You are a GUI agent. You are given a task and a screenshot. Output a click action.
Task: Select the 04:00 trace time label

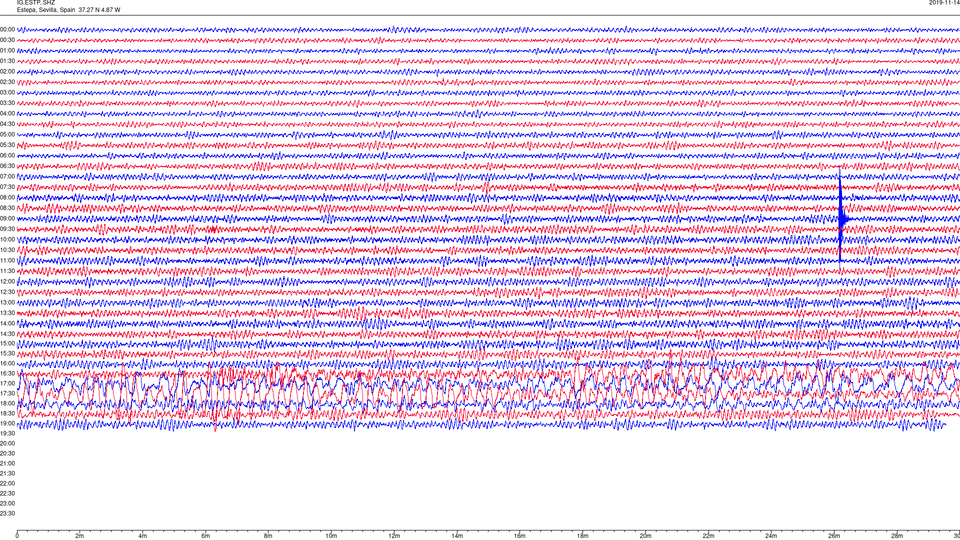[7, 113]
